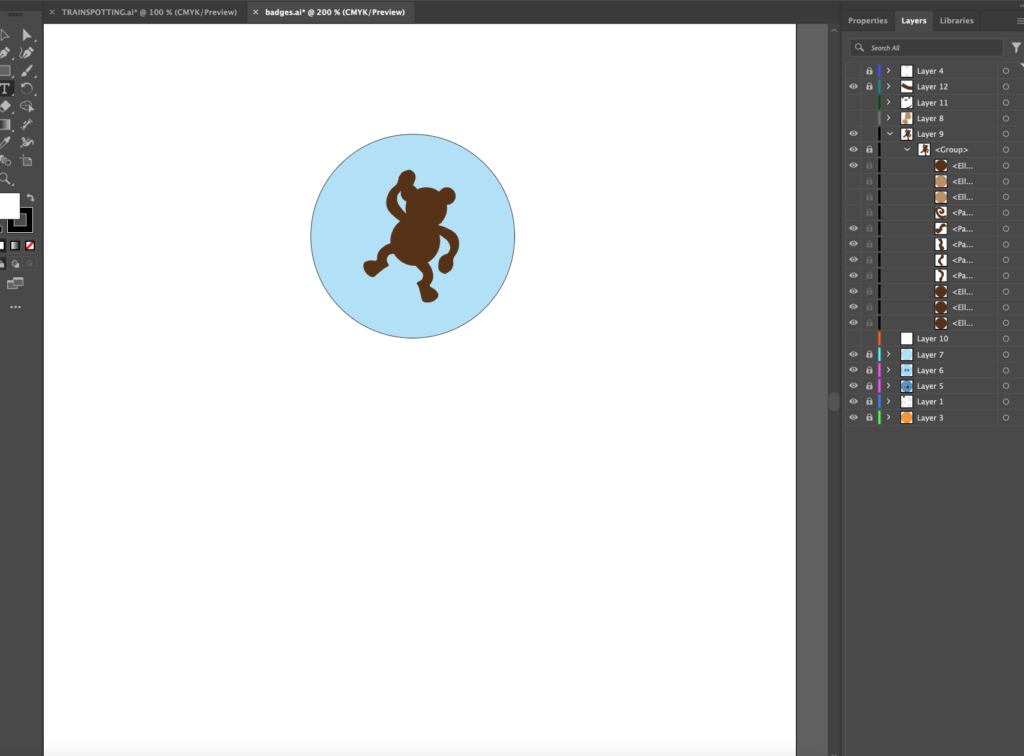Select the Zoom tool

[5, 179]
